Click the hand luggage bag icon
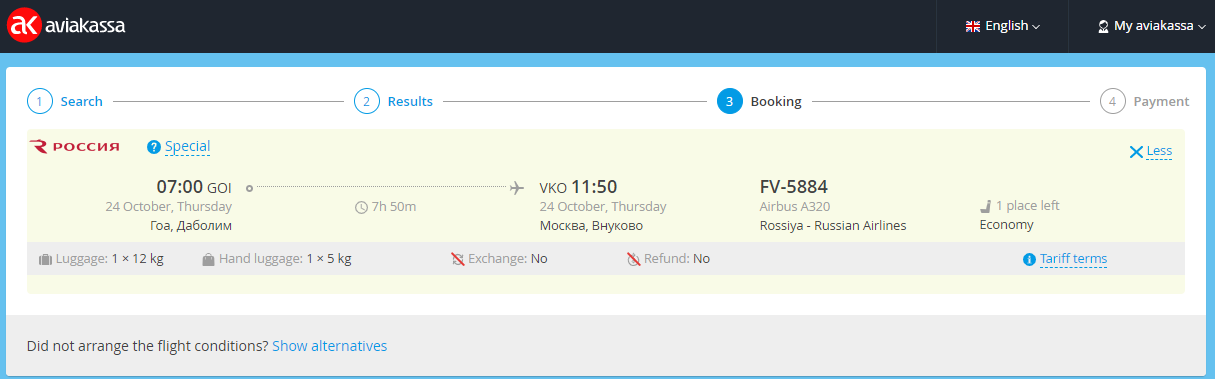Screen dimensions: 1215x379 [208, 259]
